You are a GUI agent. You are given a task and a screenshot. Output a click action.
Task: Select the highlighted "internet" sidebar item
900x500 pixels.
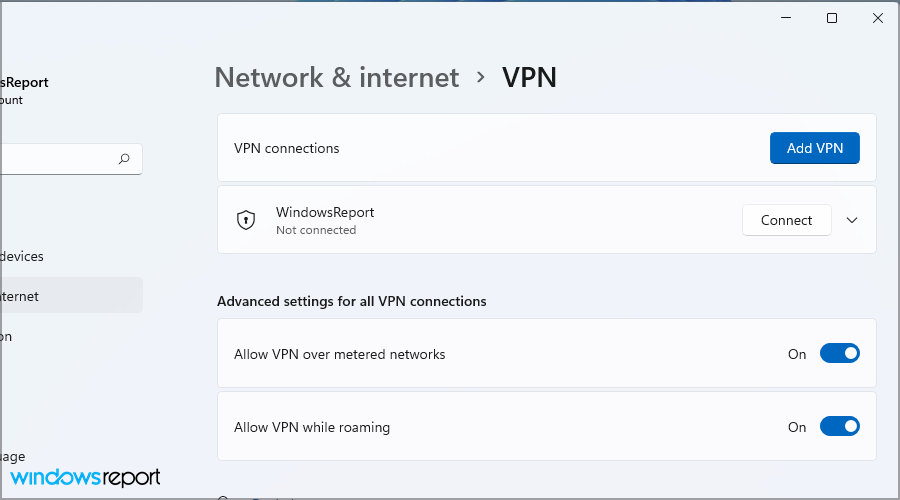(x=22, y=296)
